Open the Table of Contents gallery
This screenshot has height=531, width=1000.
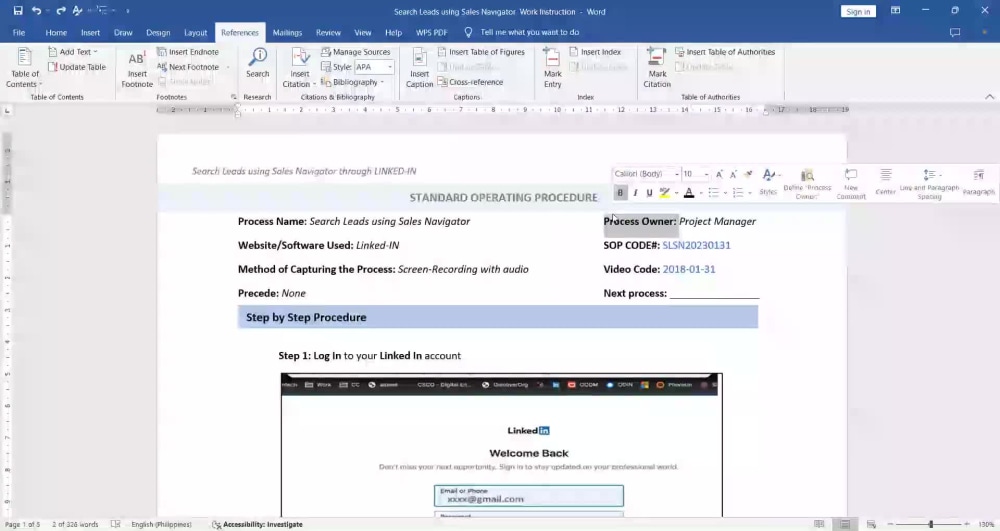pyautogui.click(x=24, y=68)
